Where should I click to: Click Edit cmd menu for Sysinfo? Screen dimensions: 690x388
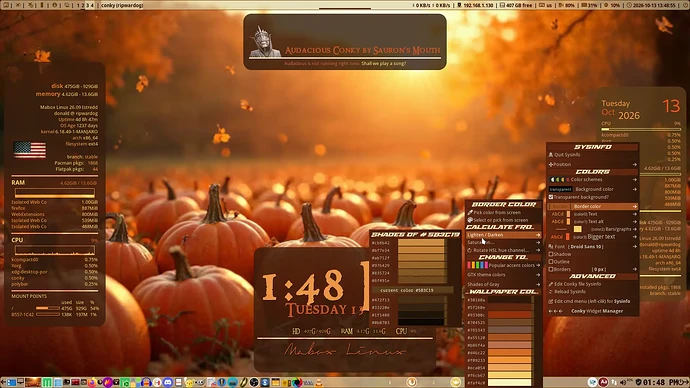593,301
